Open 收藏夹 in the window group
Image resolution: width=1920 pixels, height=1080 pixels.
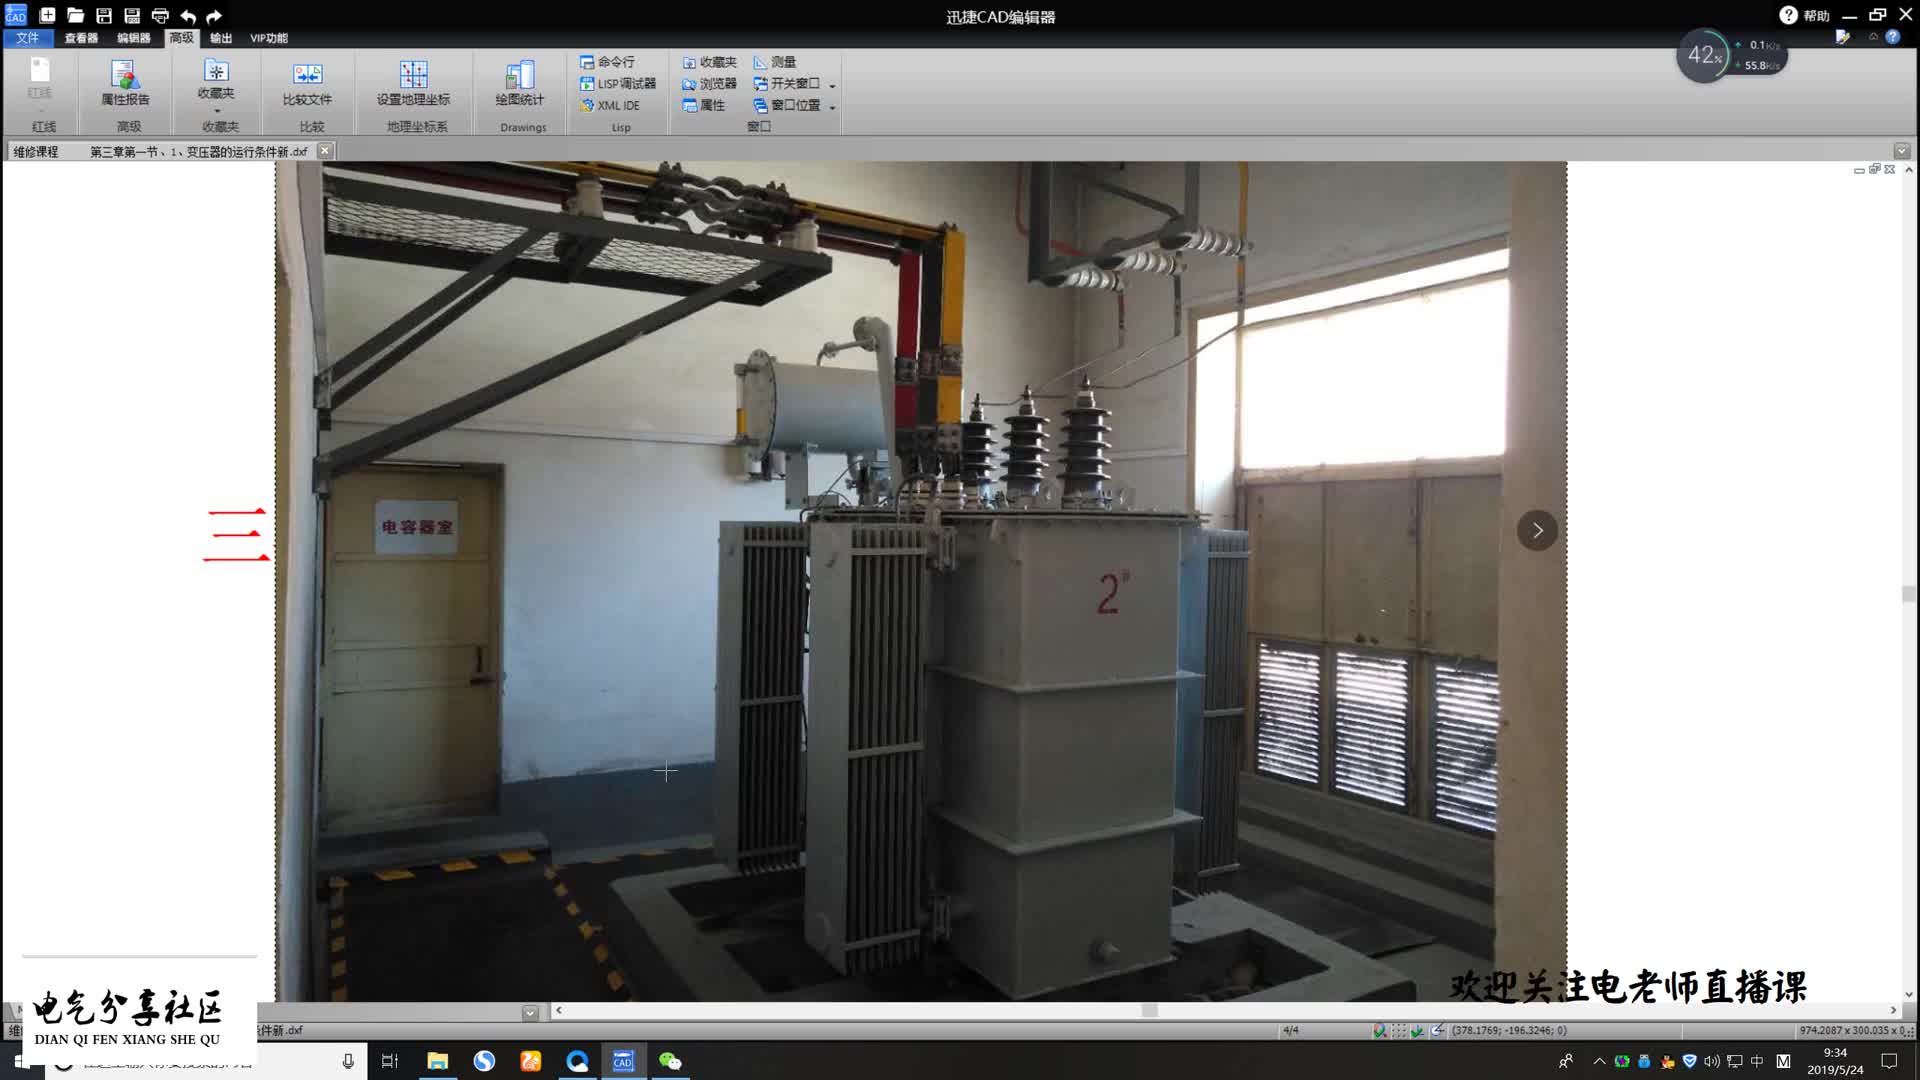point(709,62)
